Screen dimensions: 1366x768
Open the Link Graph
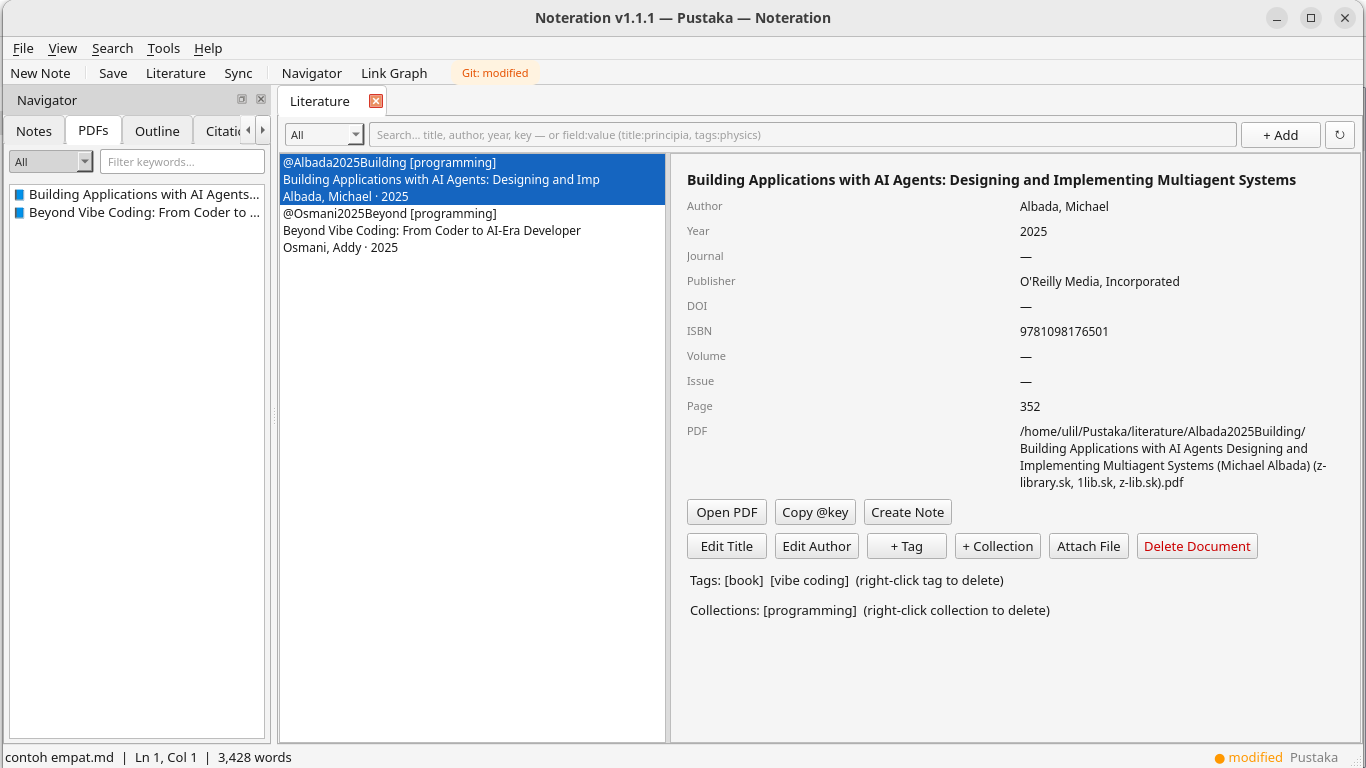pyautogui.click(x=394, y=73)
